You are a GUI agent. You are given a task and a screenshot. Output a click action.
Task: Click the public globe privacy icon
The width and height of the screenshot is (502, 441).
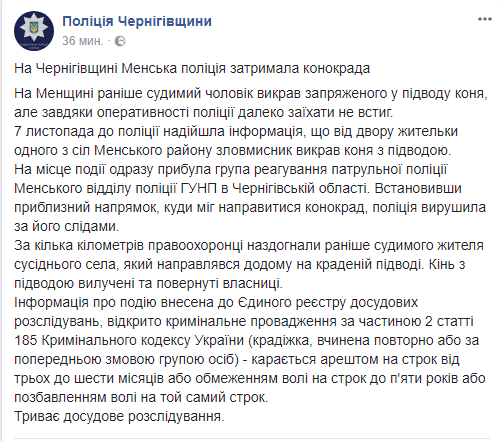[x=120, y=41]
